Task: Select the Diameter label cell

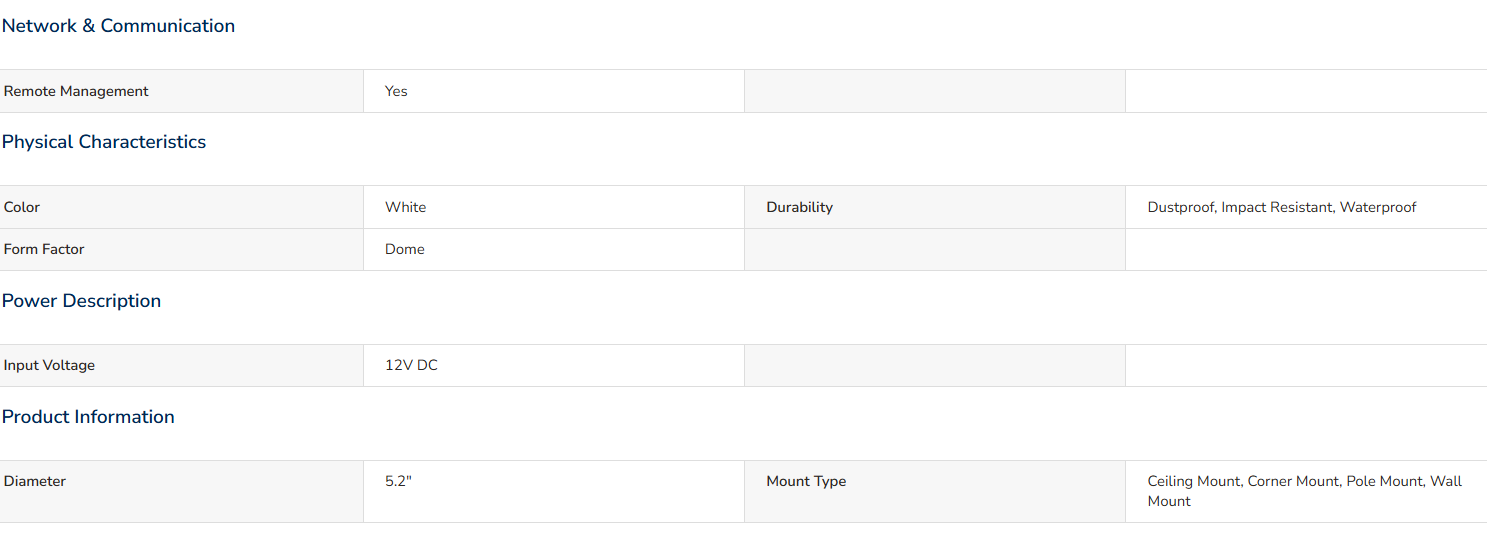Action: (182, 491)
